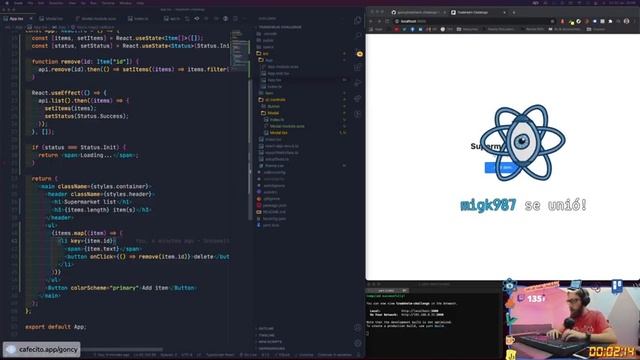
Task: Open Source Control with the yellow badge
Action: tap(358, 52)
